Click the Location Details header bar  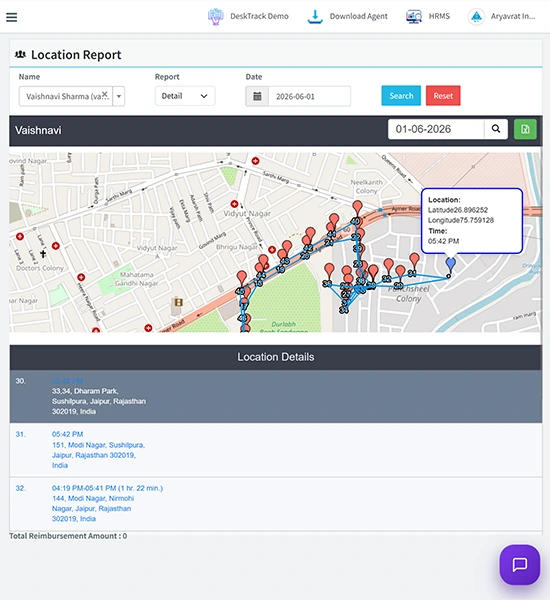(276, 357)
